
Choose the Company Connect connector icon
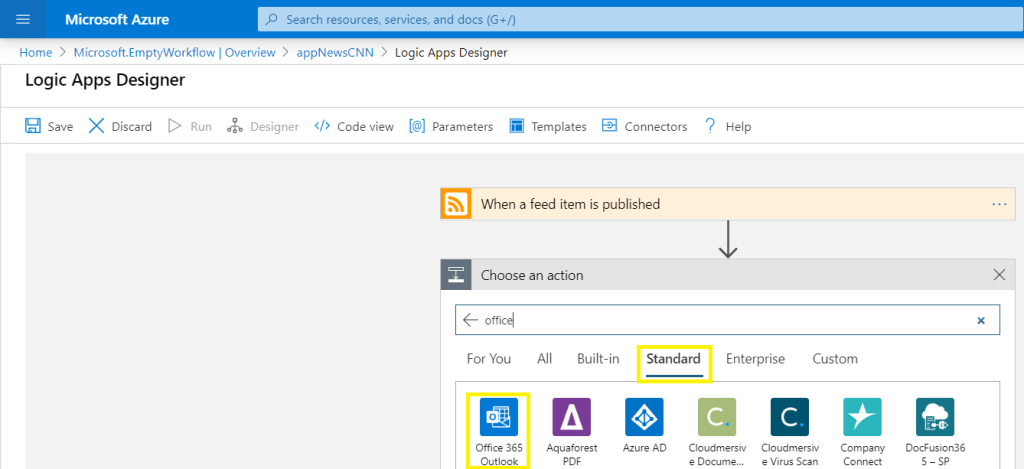[862, 417]
